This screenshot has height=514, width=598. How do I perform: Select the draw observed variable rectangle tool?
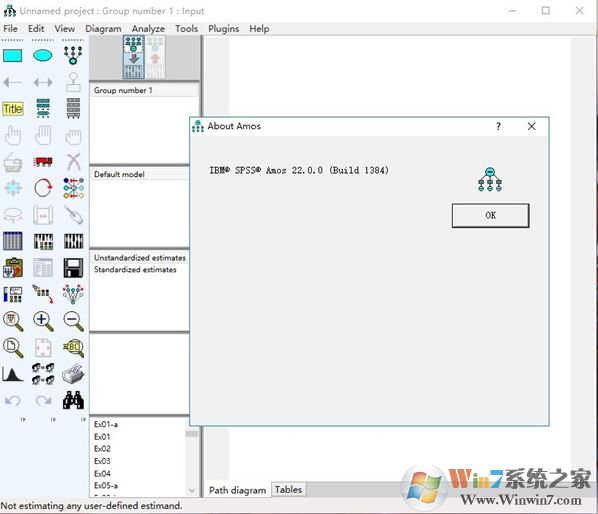(13, 56)
